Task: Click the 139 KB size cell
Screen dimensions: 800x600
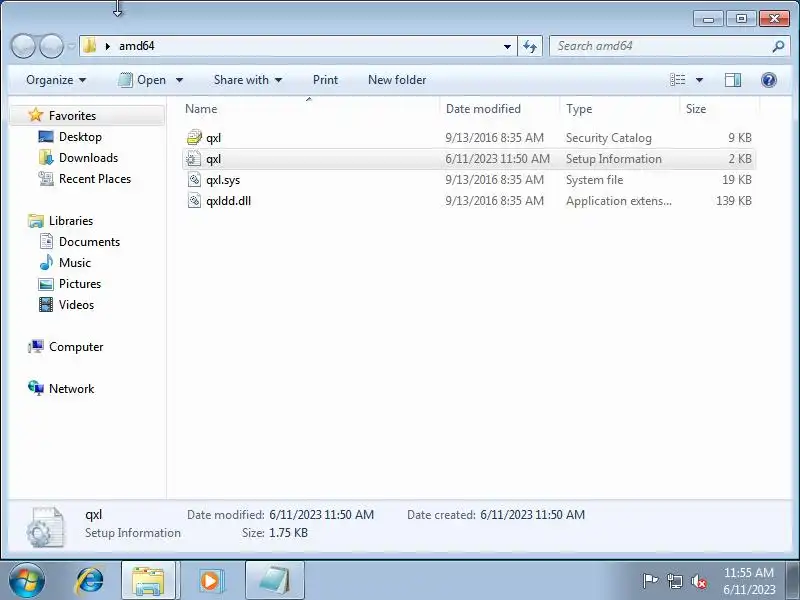Action: 734,201
